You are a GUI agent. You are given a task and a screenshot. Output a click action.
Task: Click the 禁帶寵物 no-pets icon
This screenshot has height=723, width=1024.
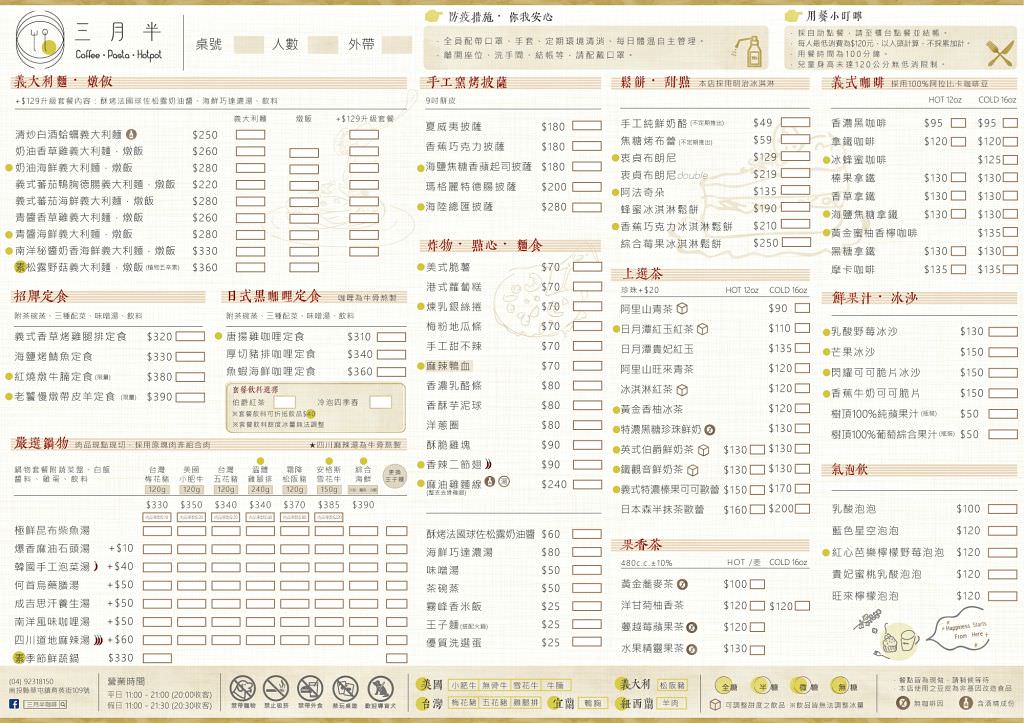(243, 688)
